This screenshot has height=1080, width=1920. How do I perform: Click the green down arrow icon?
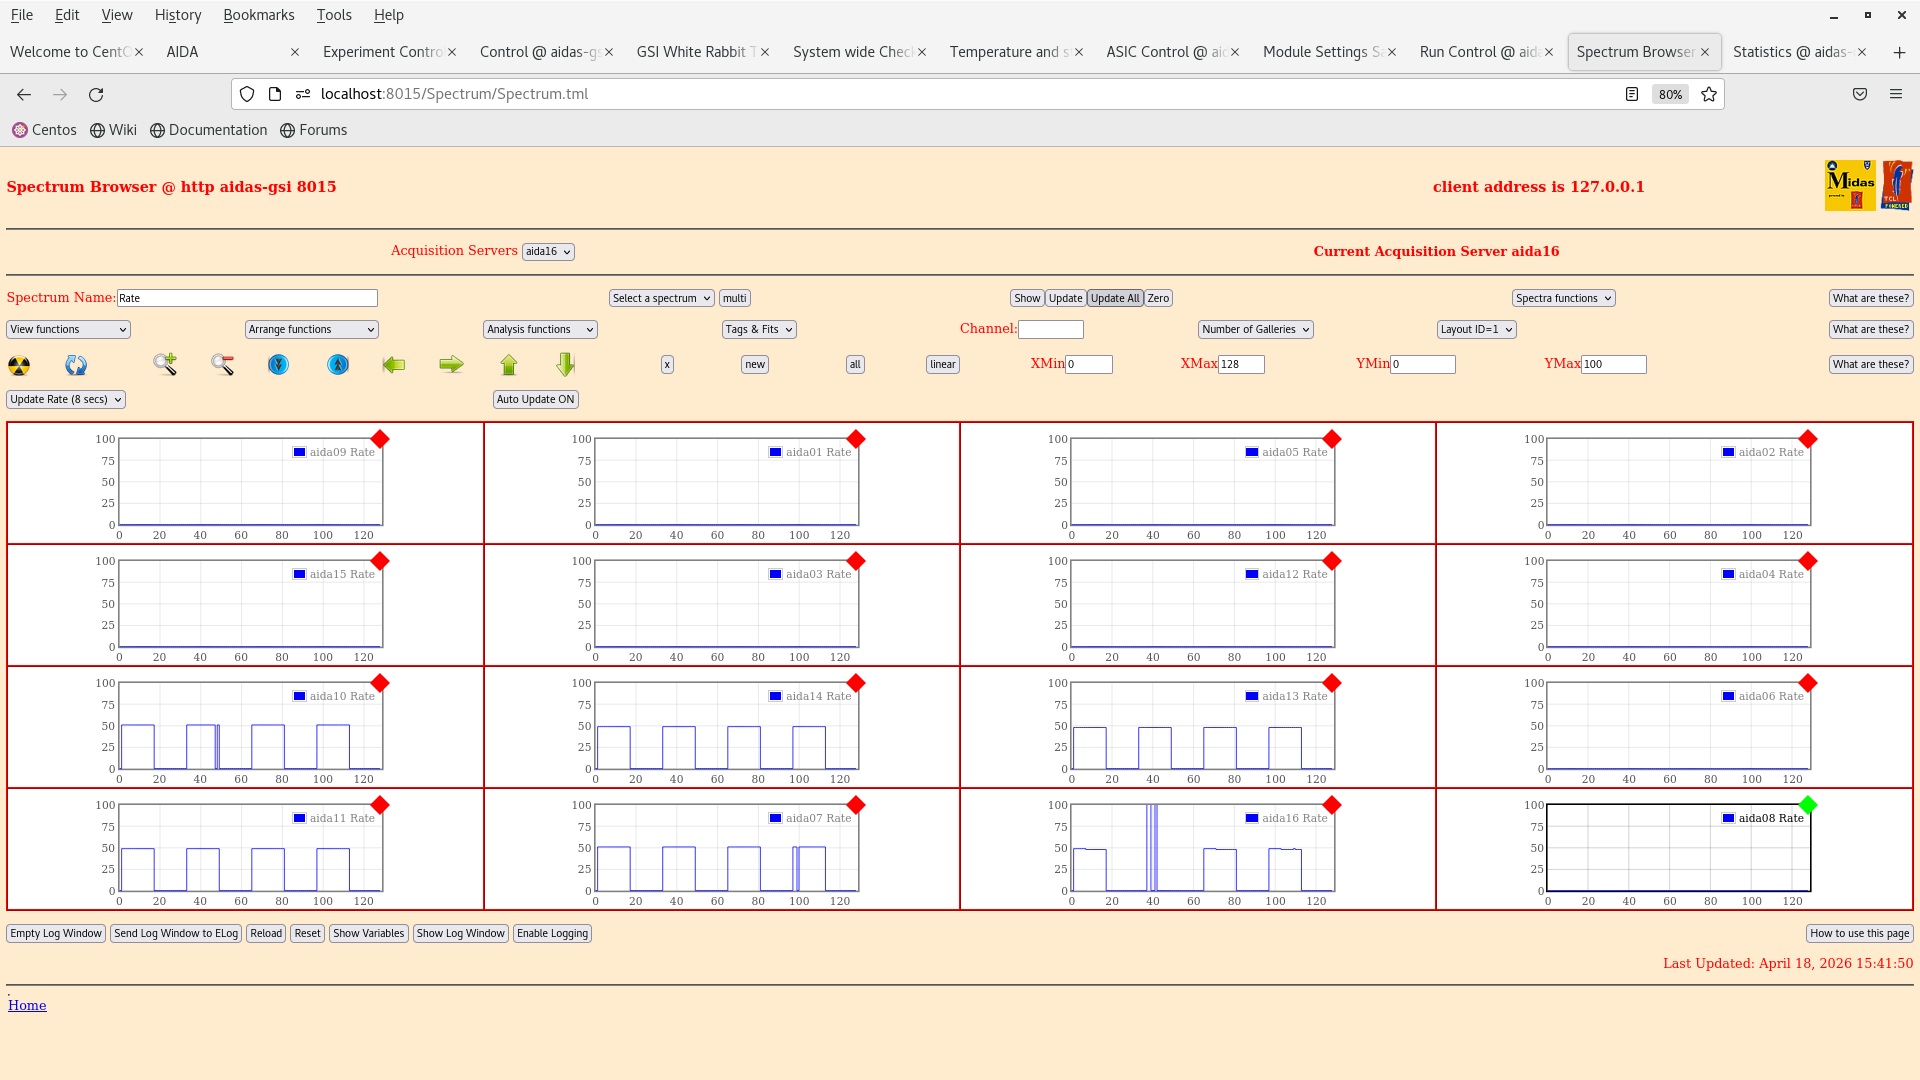566,365
